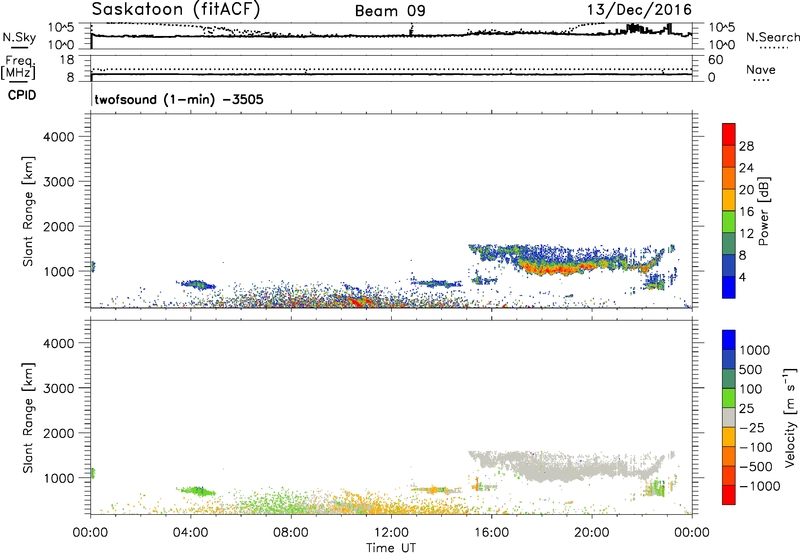Viewport: 800px width, 554px height.
Task: Click the "Beam 09" heading
Action: [390, 11]
